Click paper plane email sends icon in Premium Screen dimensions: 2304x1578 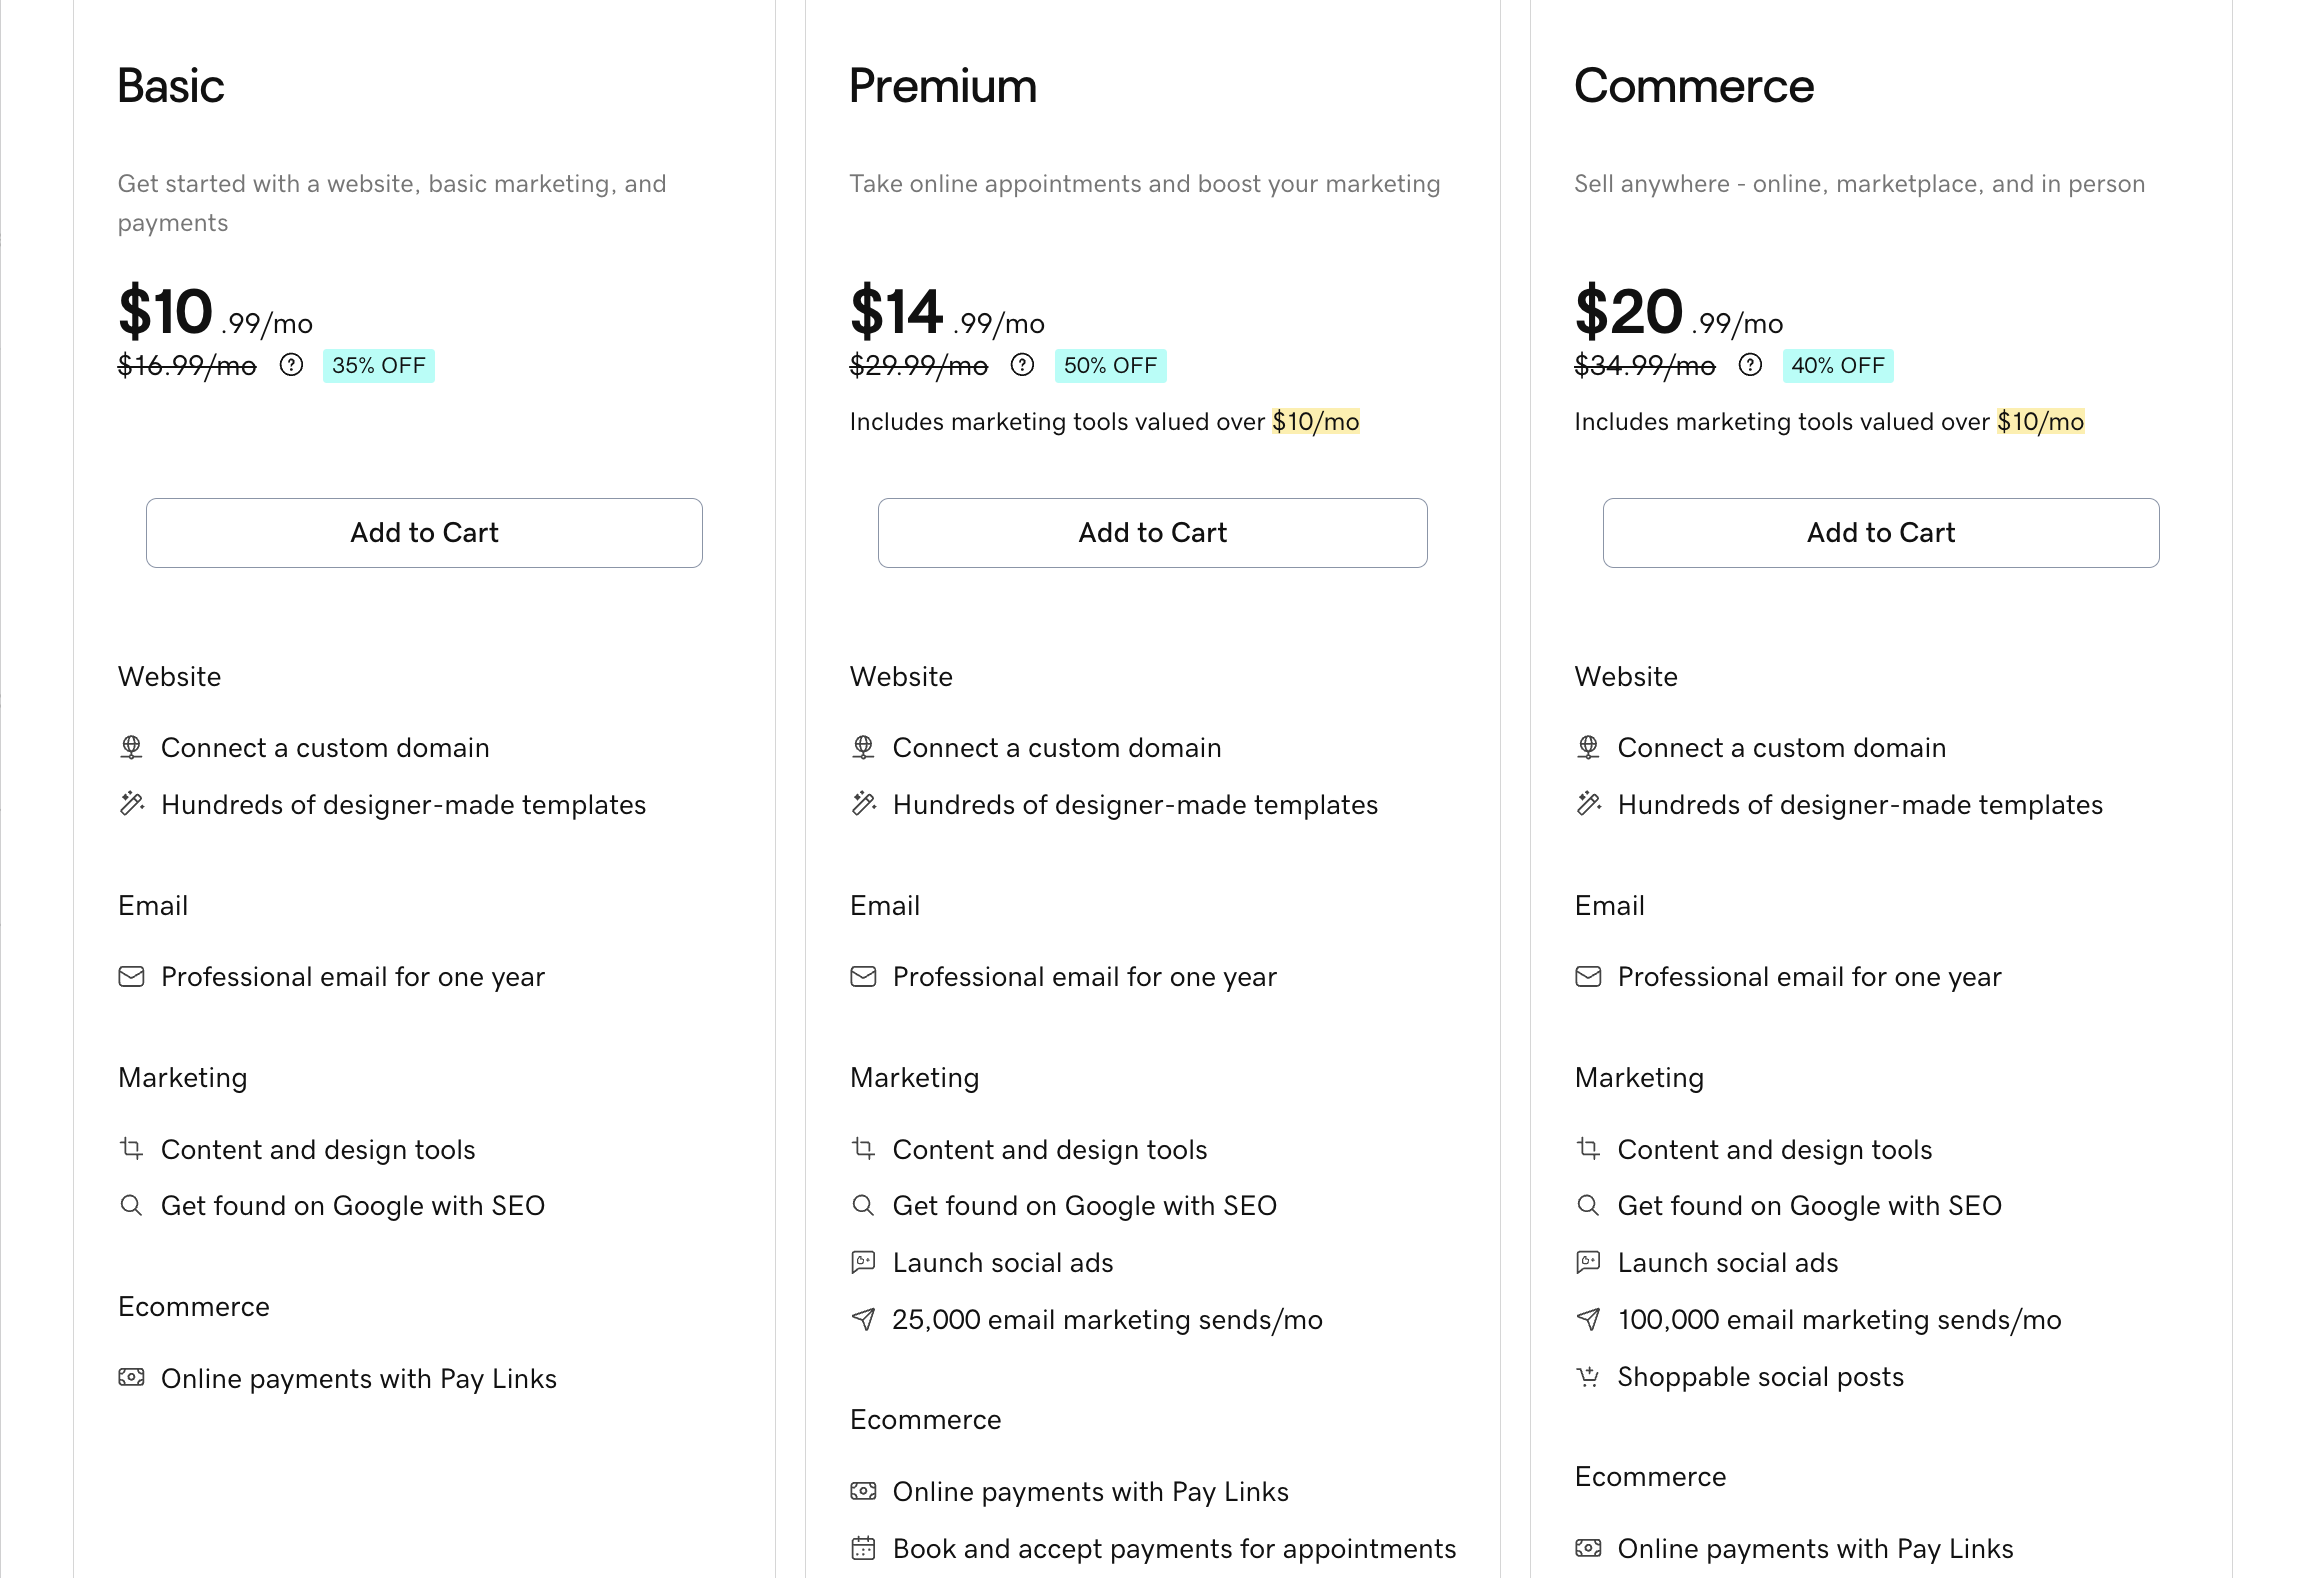[863, 1319]
